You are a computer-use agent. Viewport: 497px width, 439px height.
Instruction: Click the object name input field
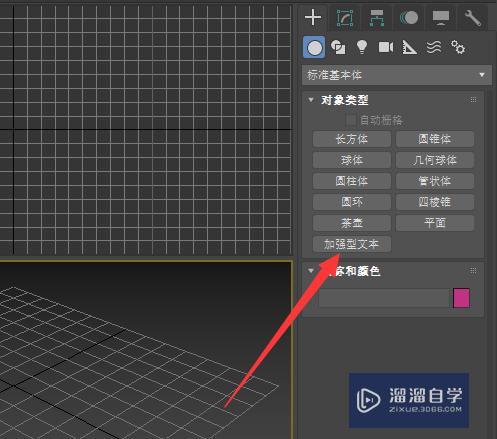pos(384,298)
